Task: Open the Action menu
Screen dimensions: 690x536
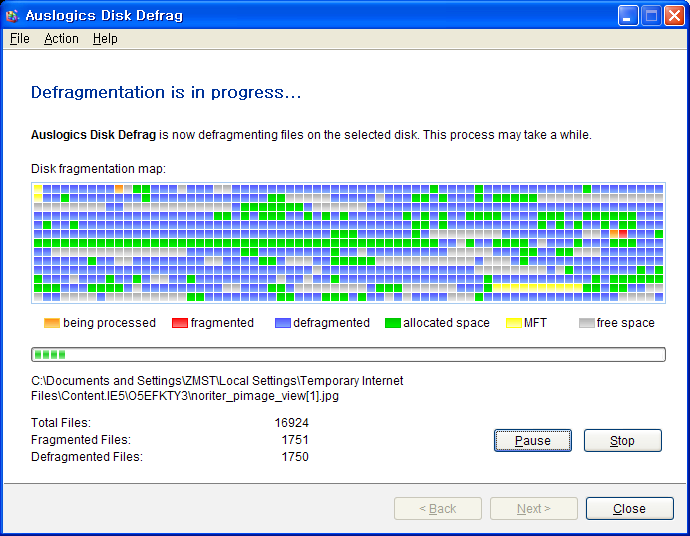Action: coord(61,39)
